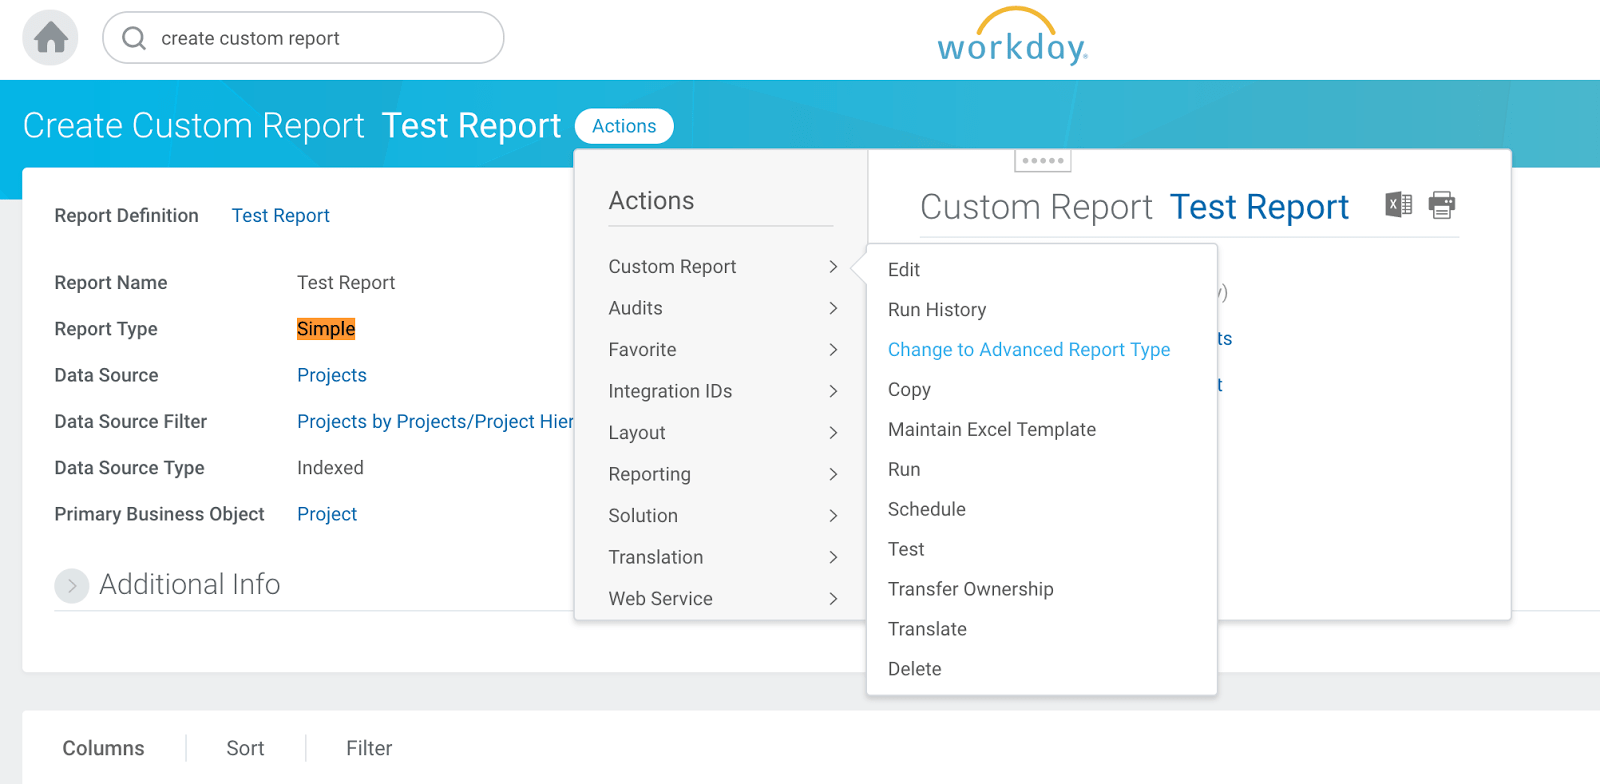Viewport: 1600px width, 784px height.
Task: Open the Projects data source link
Action: (x=331, y=375)
